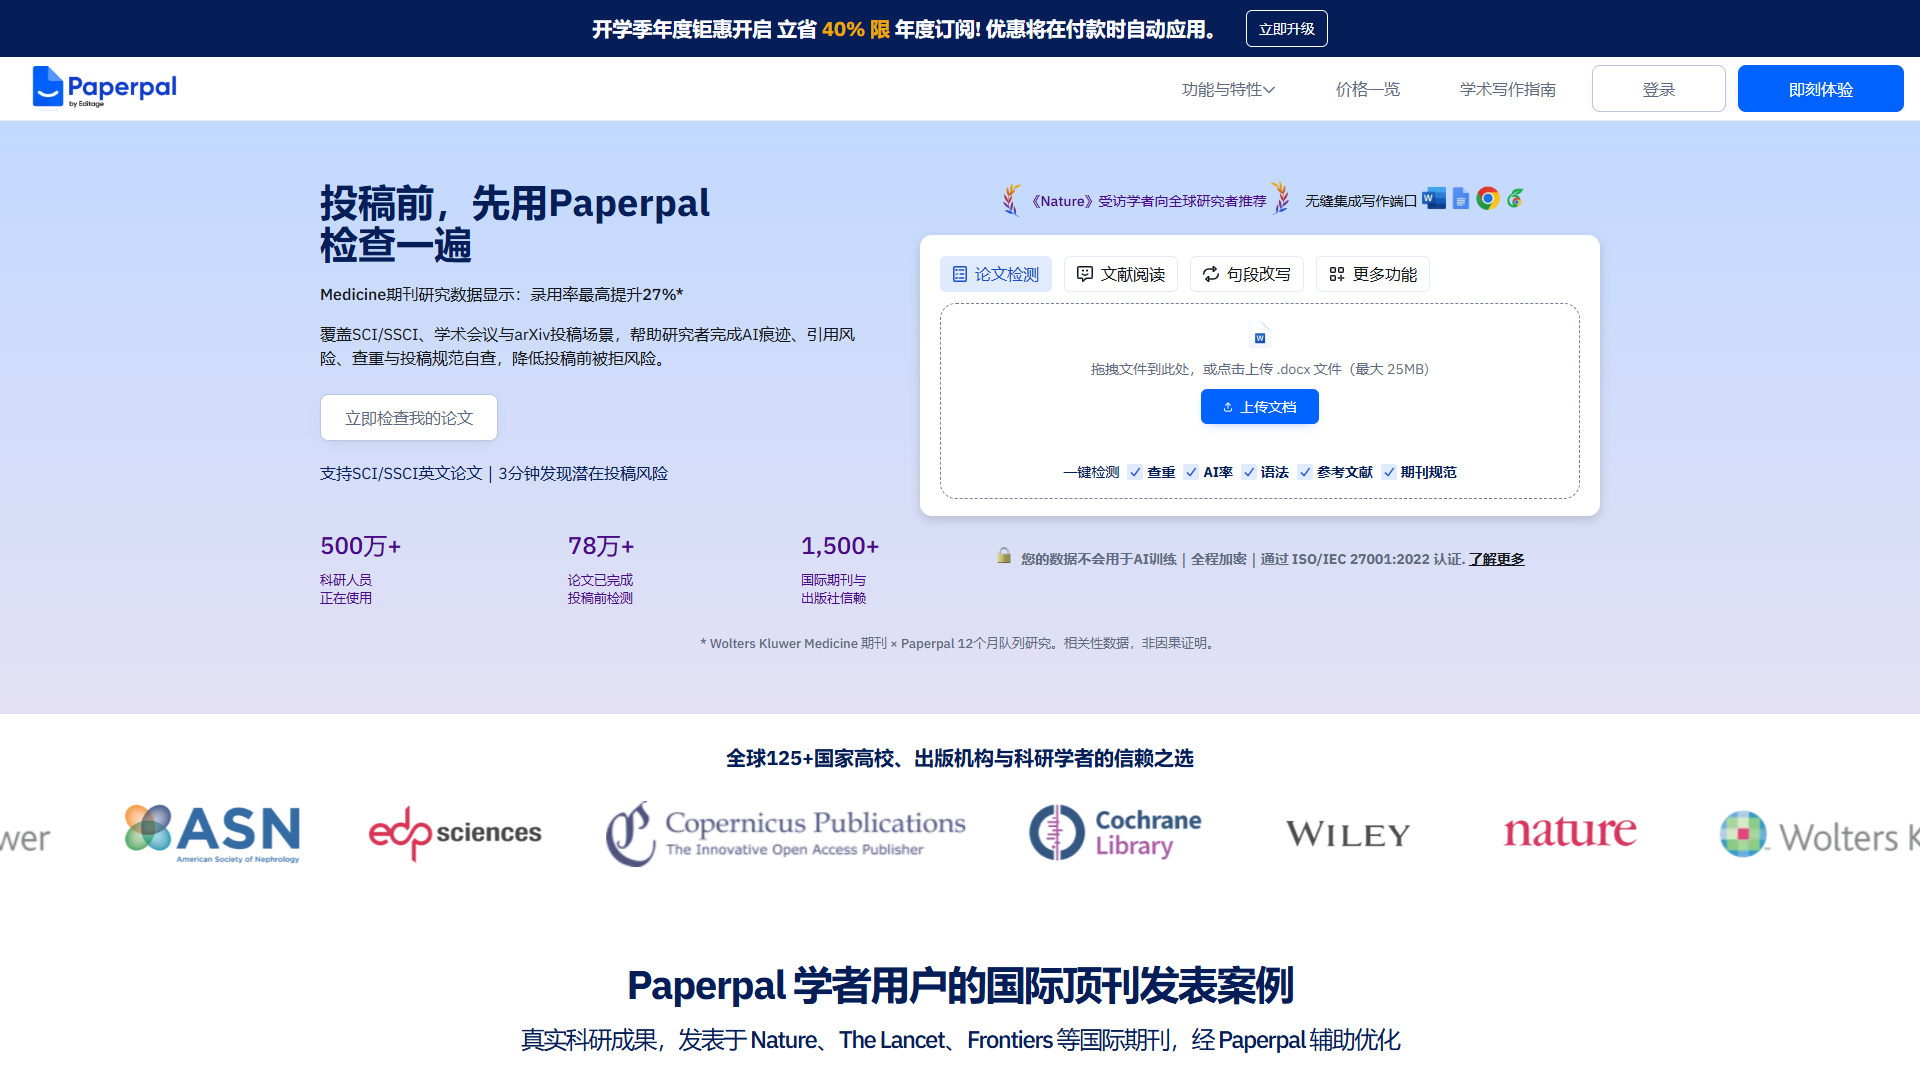Screen dimensions: 1920x1080
Task: Click the Chrome browser integration icon
Action: click(1488, 199)
